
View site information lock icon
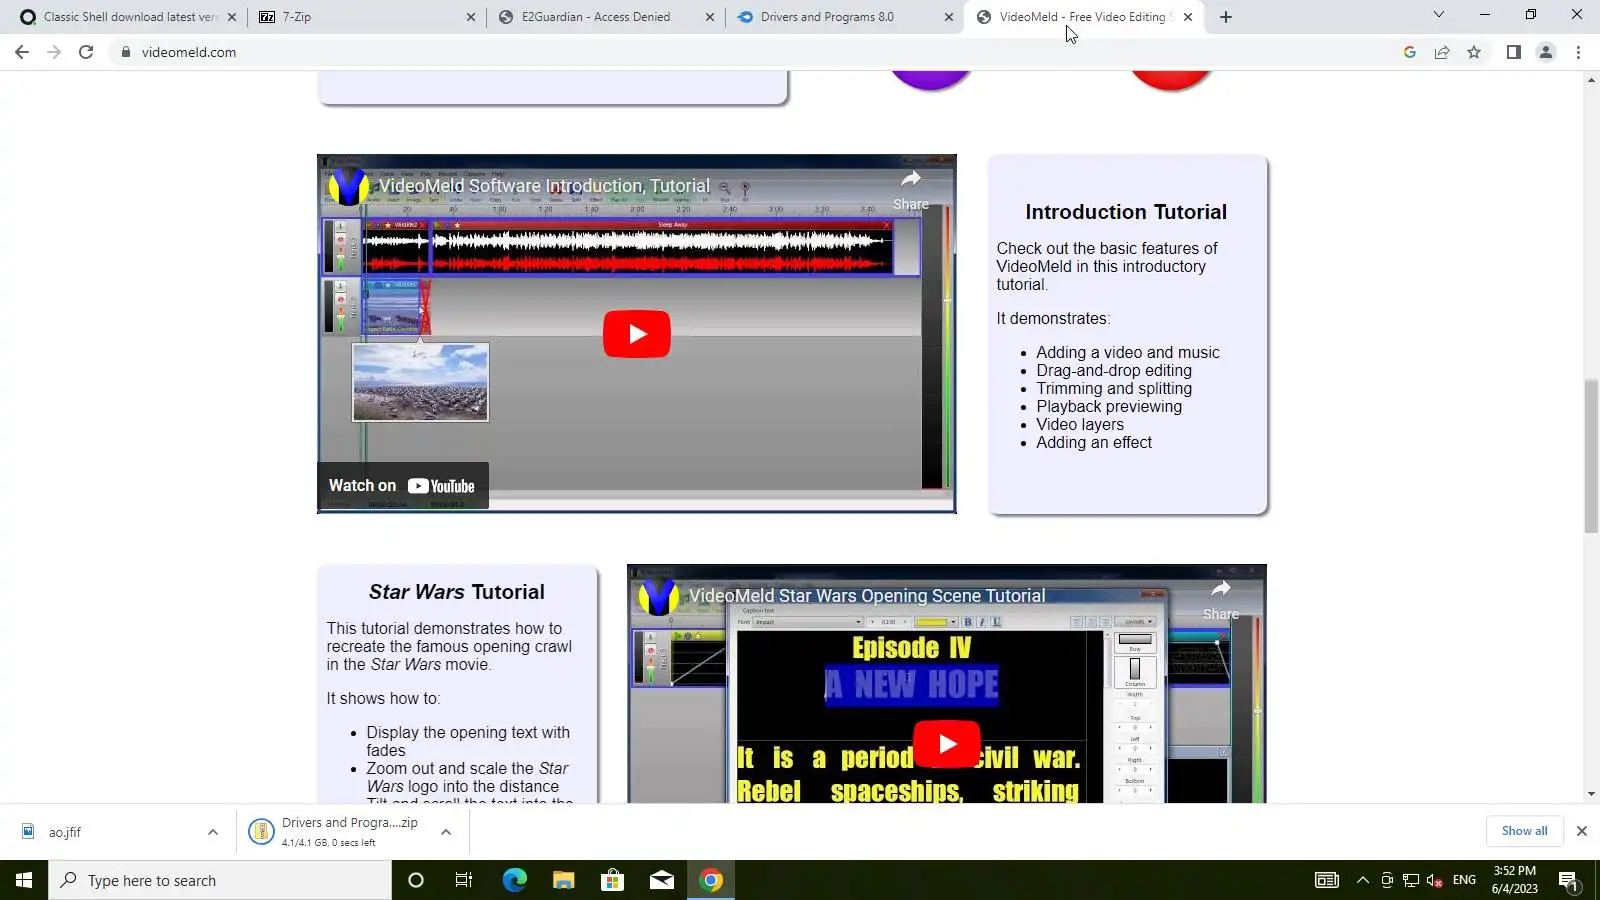point(126,52)
